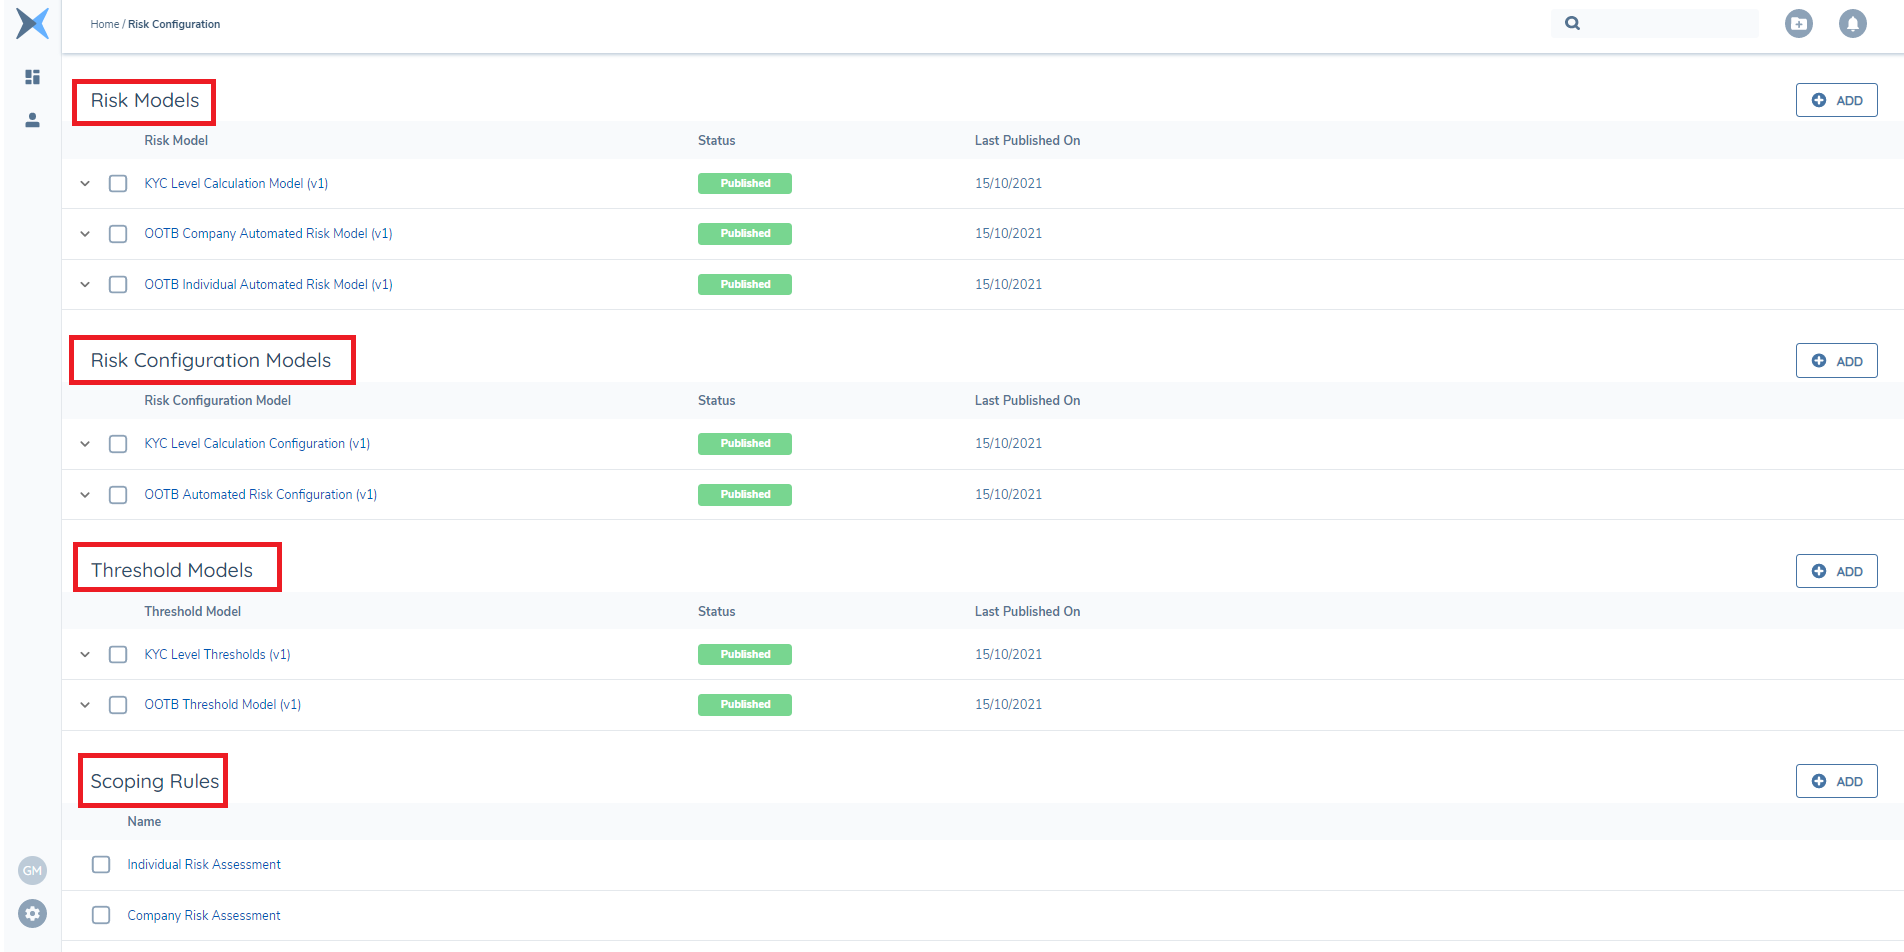Open OOTB Individual Automated Risk Model link
Image resolution: width=1904 pixels, height=952 pixels.
click(x=268, y=285)
